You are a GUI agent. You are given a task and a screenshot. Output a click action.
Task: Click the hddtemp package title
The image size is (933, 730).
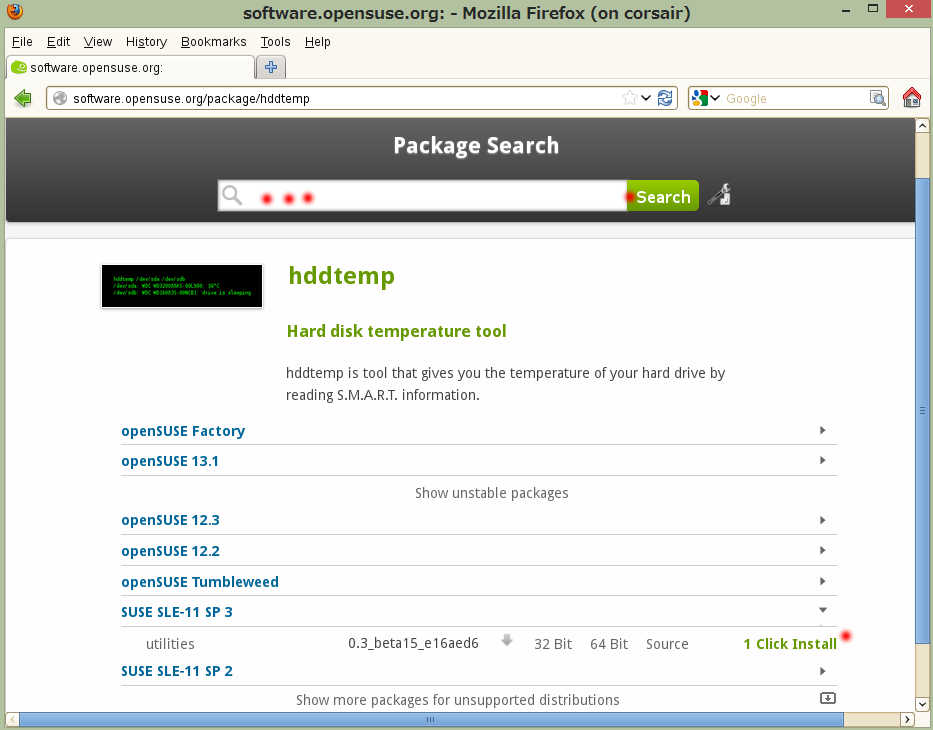(342, 276)
